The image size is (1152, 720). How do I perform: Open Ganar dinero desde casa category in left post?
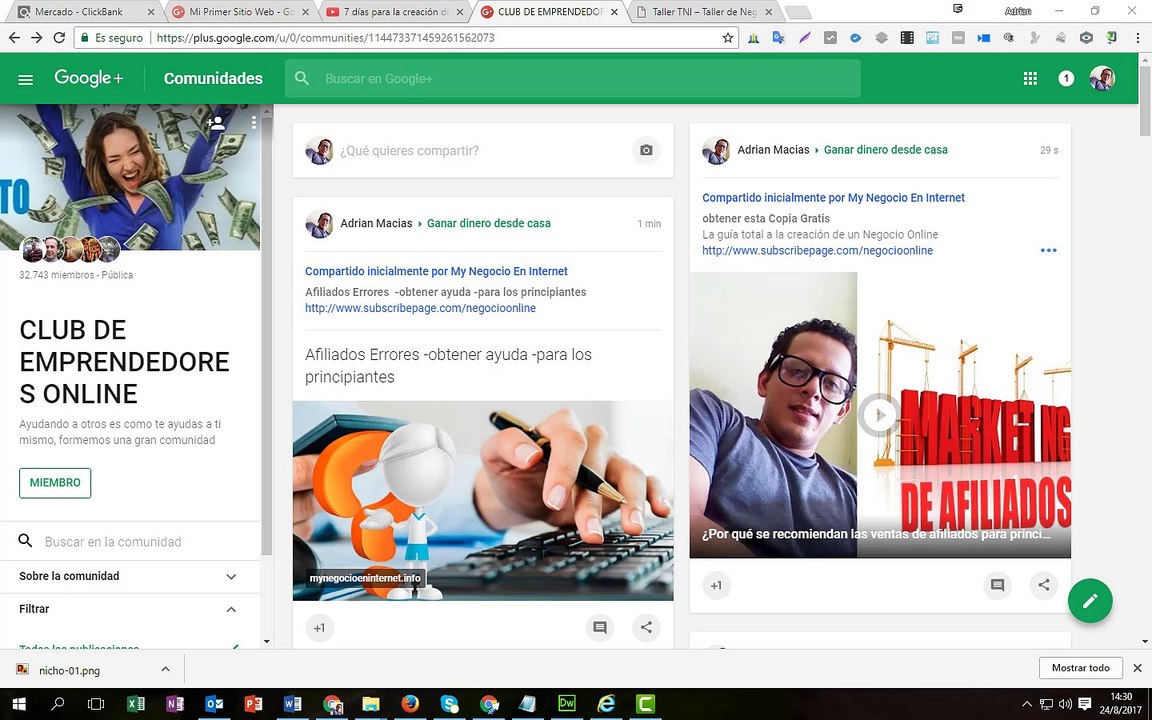489,223
